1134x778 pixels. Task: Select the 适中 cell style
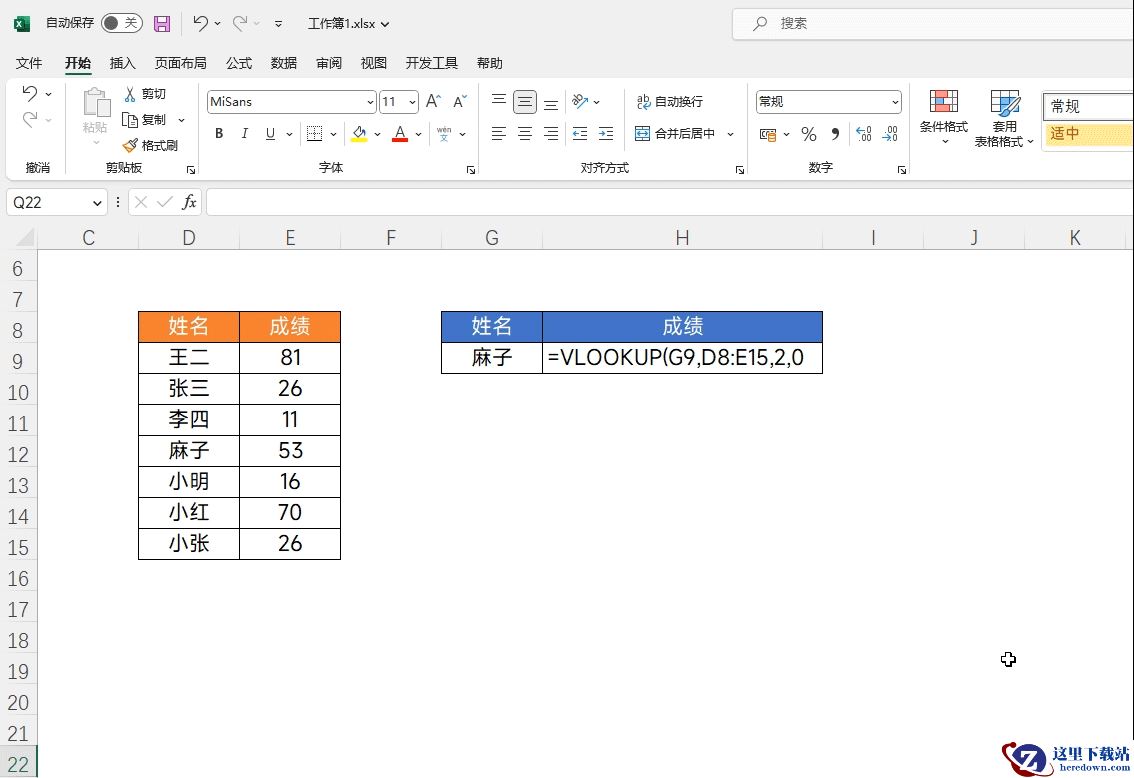tap(1088, 134)
